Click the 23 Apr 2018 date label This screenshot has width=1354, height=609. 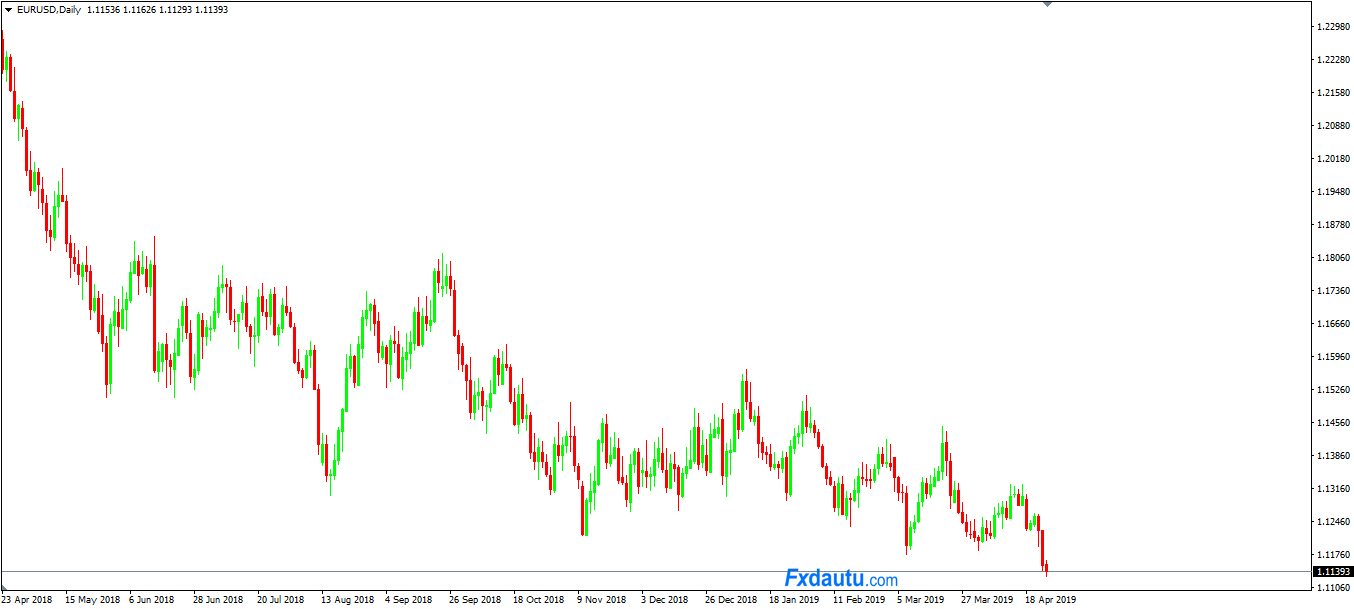pos(27,600)
